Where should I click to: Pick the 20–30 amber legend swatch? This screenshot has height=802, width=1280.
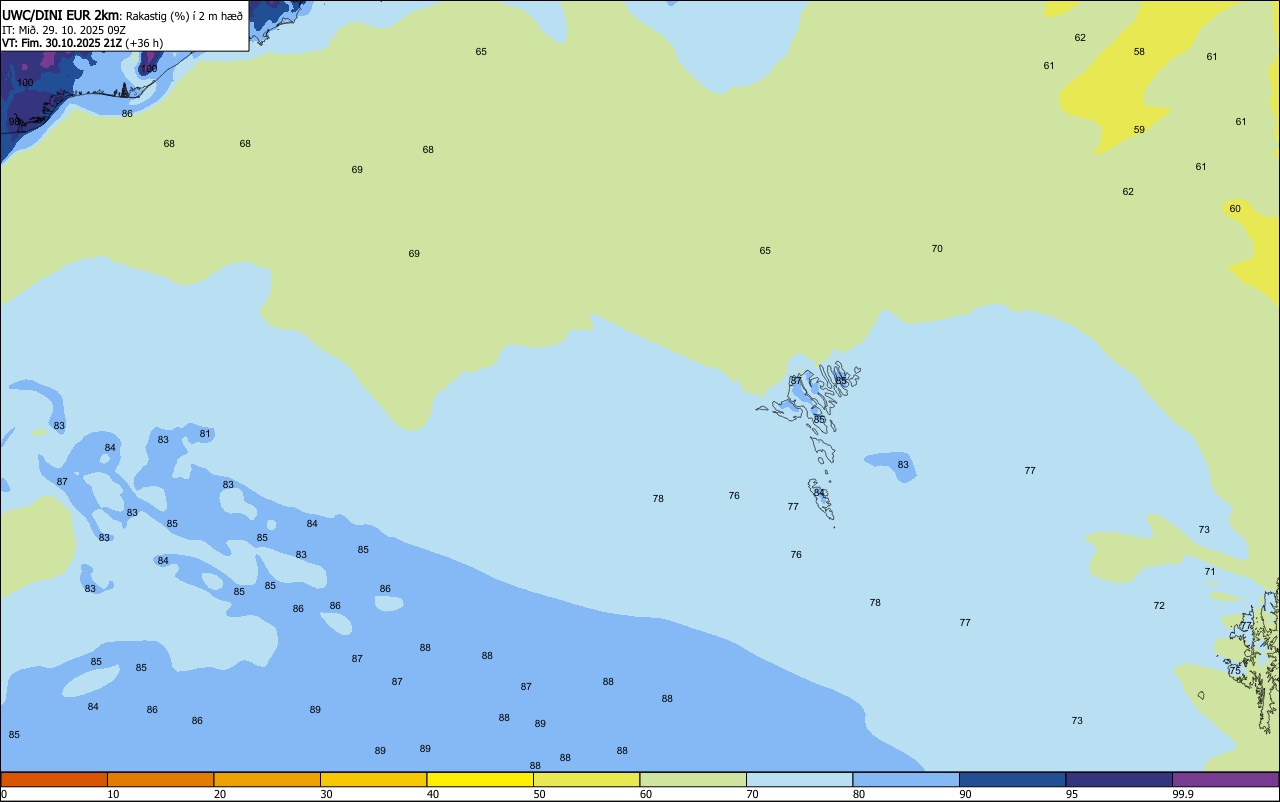(267, 779)
